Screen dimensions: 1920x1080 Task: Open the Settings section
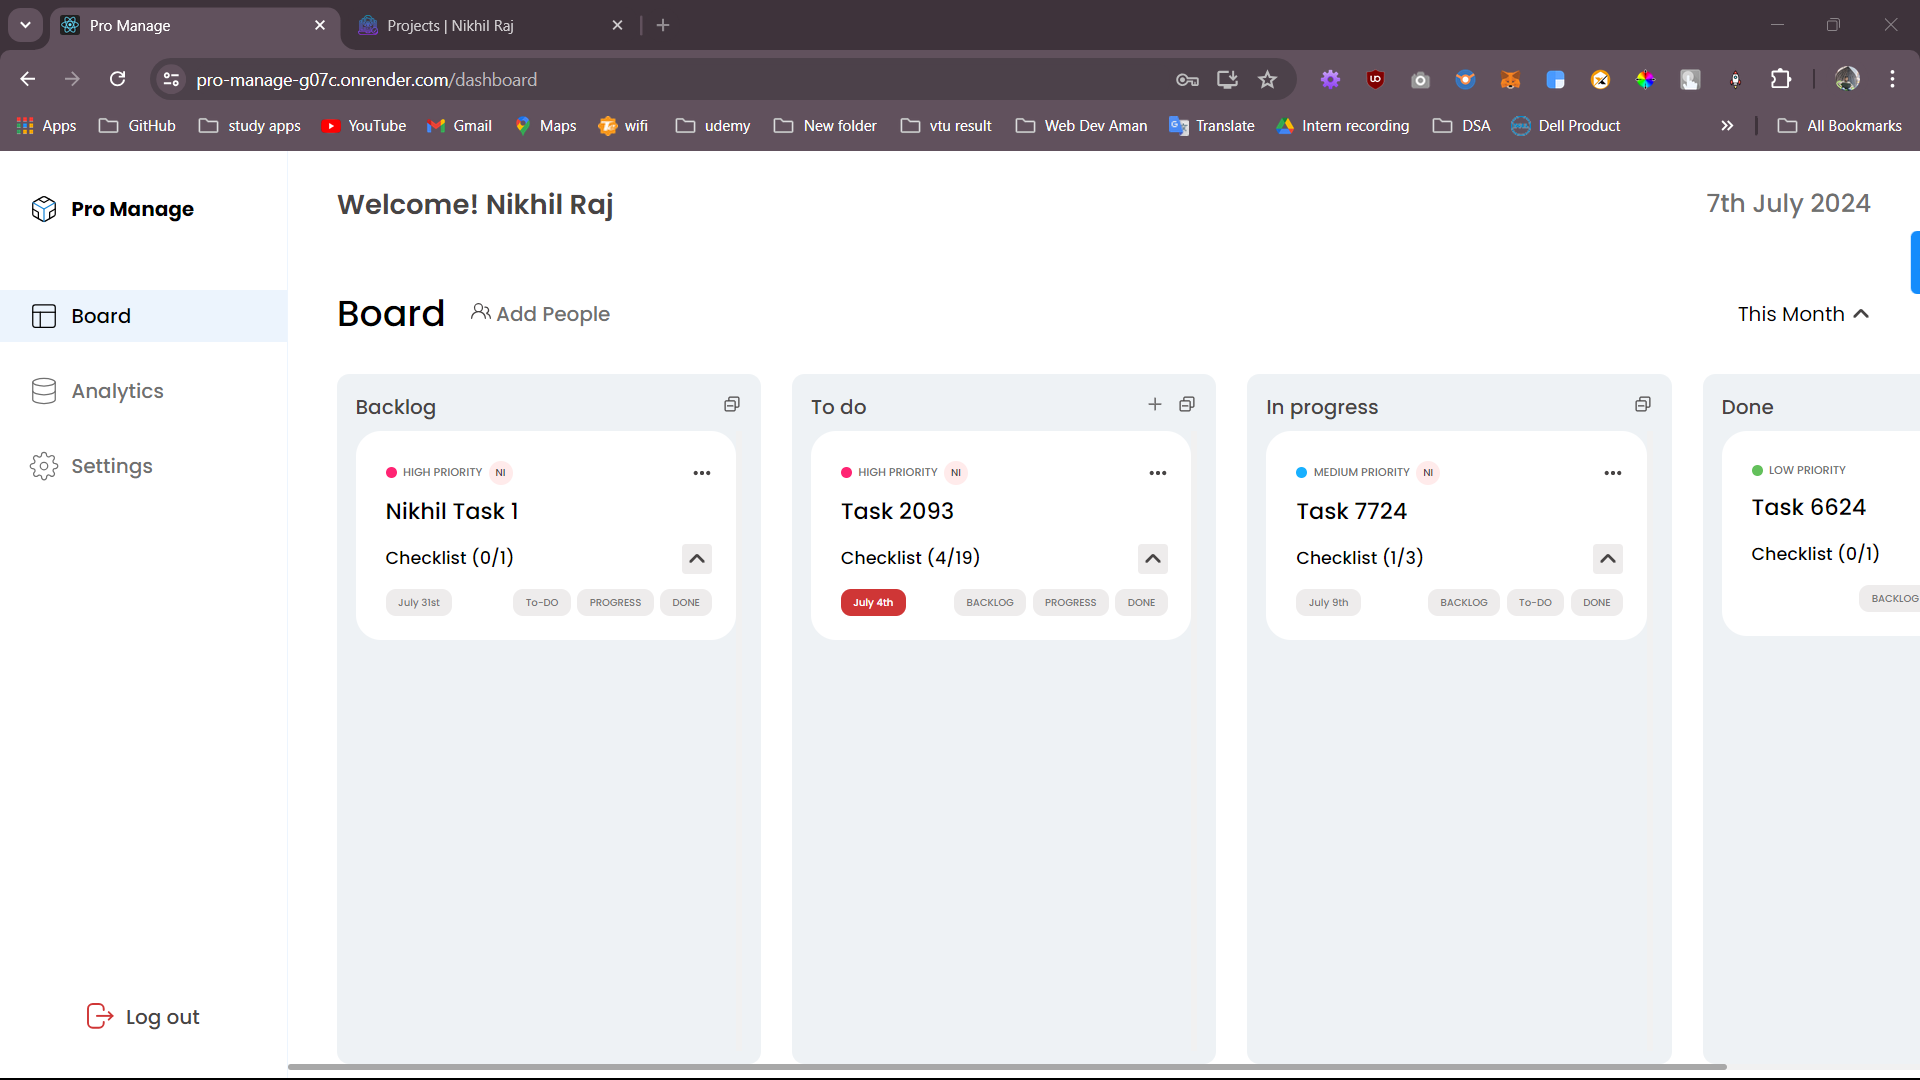[112, 466]
